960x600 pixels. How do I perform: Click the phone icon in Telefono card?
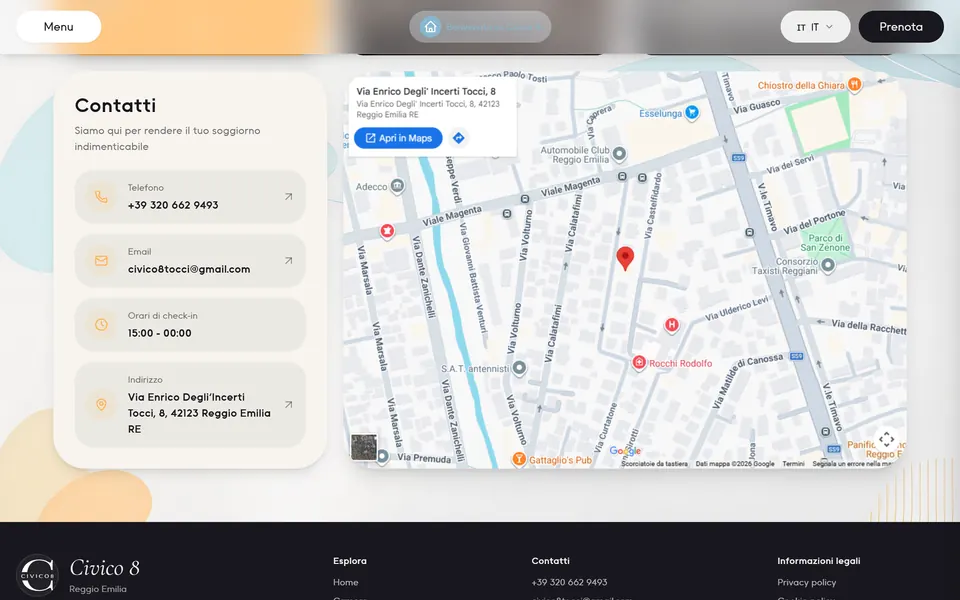(101, 197)
